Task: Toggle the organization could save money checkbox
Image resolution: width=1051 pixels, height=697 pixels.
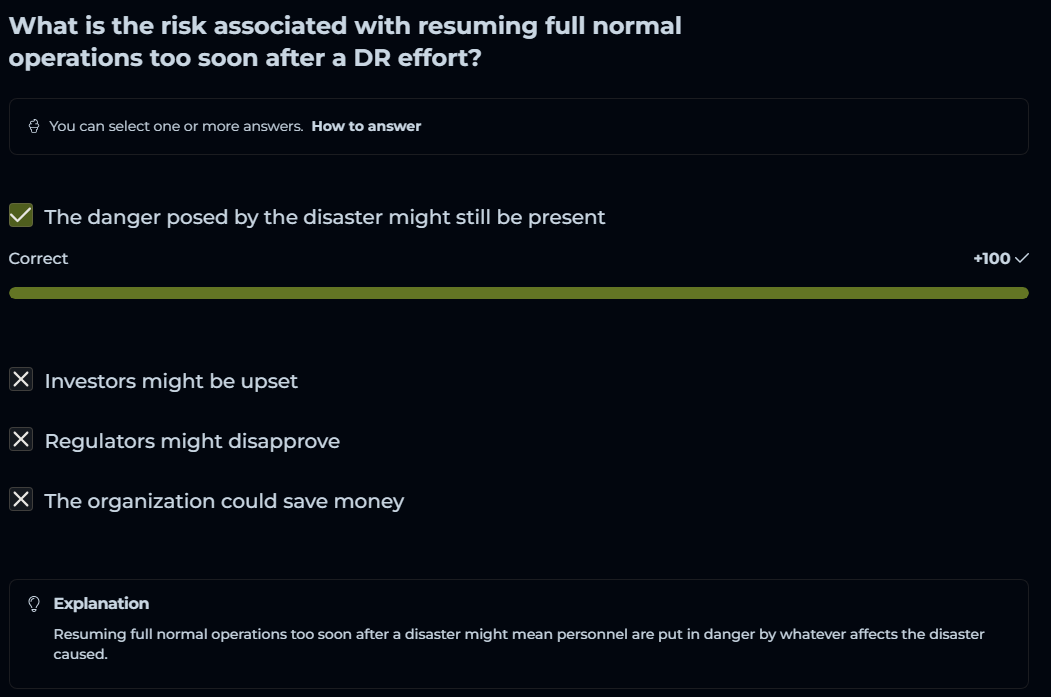Action: [x=21, y=500]
